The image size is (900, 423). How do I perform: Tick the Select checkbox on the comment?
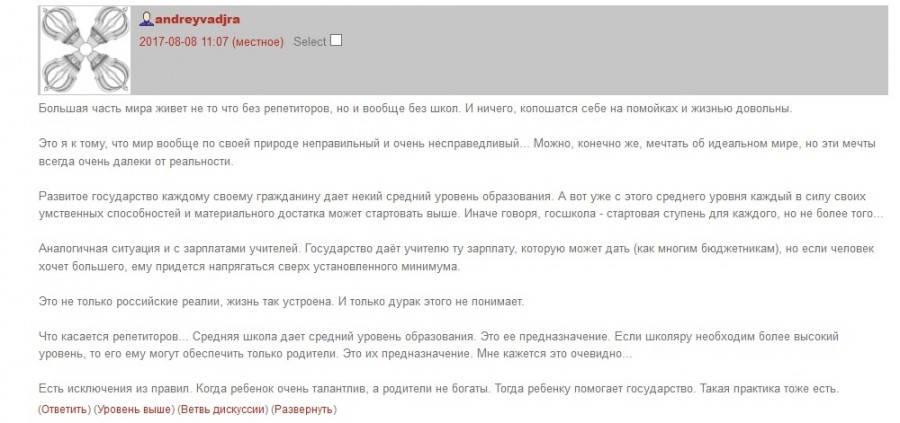coord(336,40)
